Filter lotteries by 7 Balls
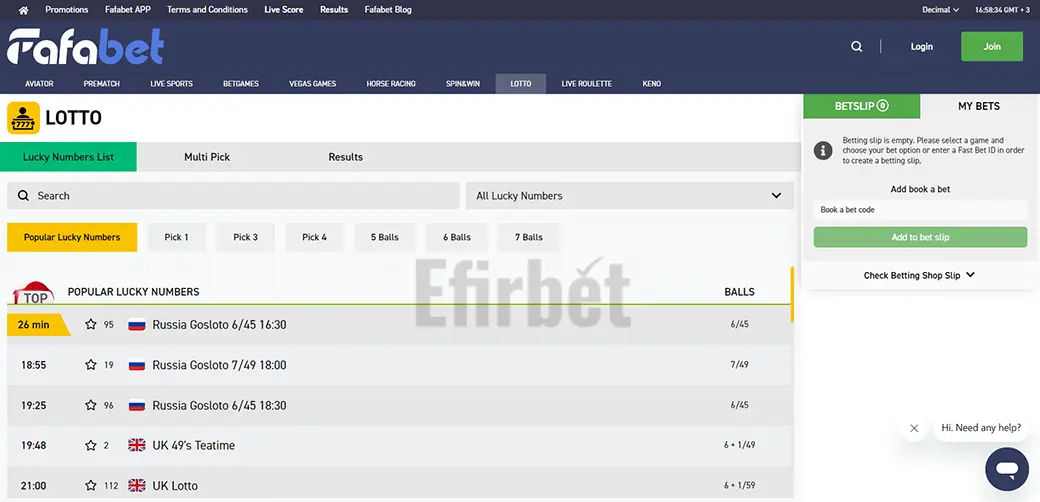 (x=529, y=237)
